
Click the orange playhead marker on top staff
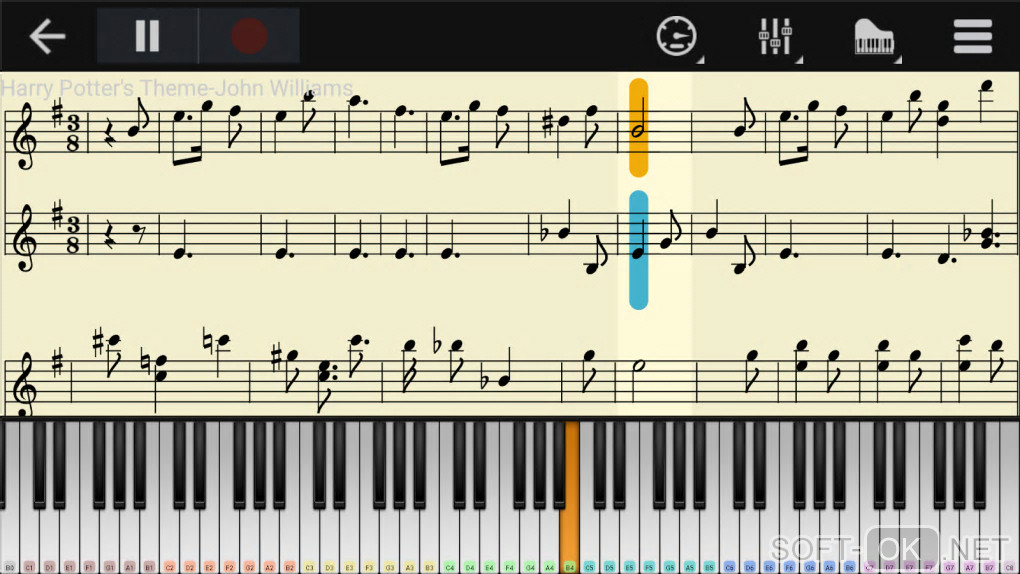[x=638, y=128]
